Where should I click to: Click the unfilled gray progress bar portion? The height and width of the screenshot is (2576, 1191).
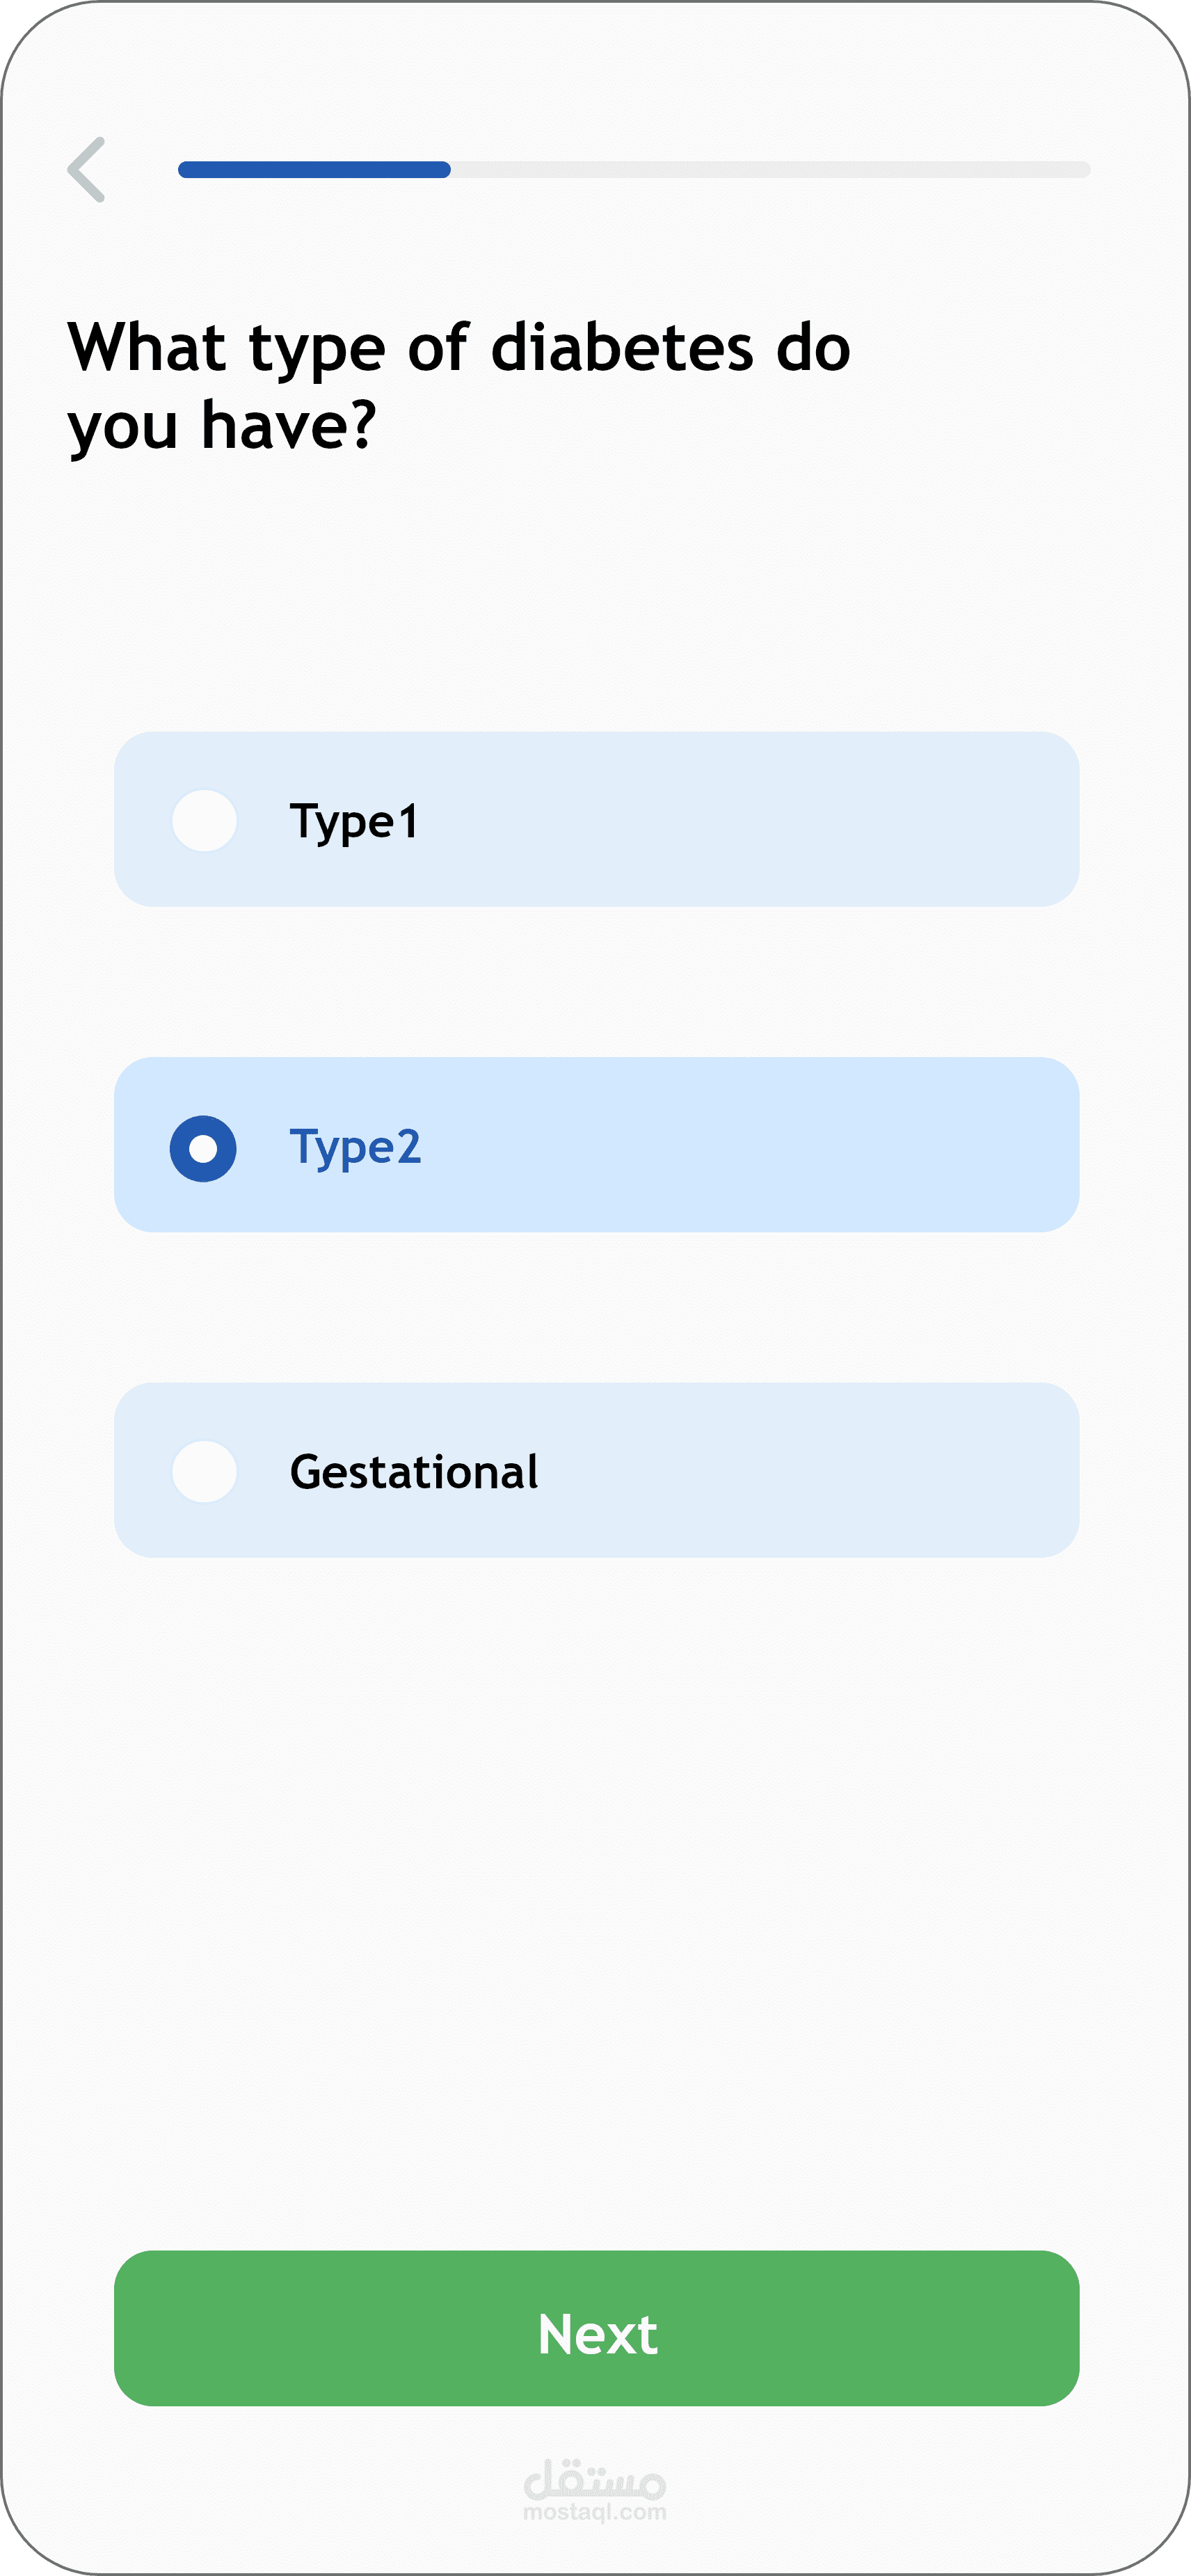click(x=770, y=169)
